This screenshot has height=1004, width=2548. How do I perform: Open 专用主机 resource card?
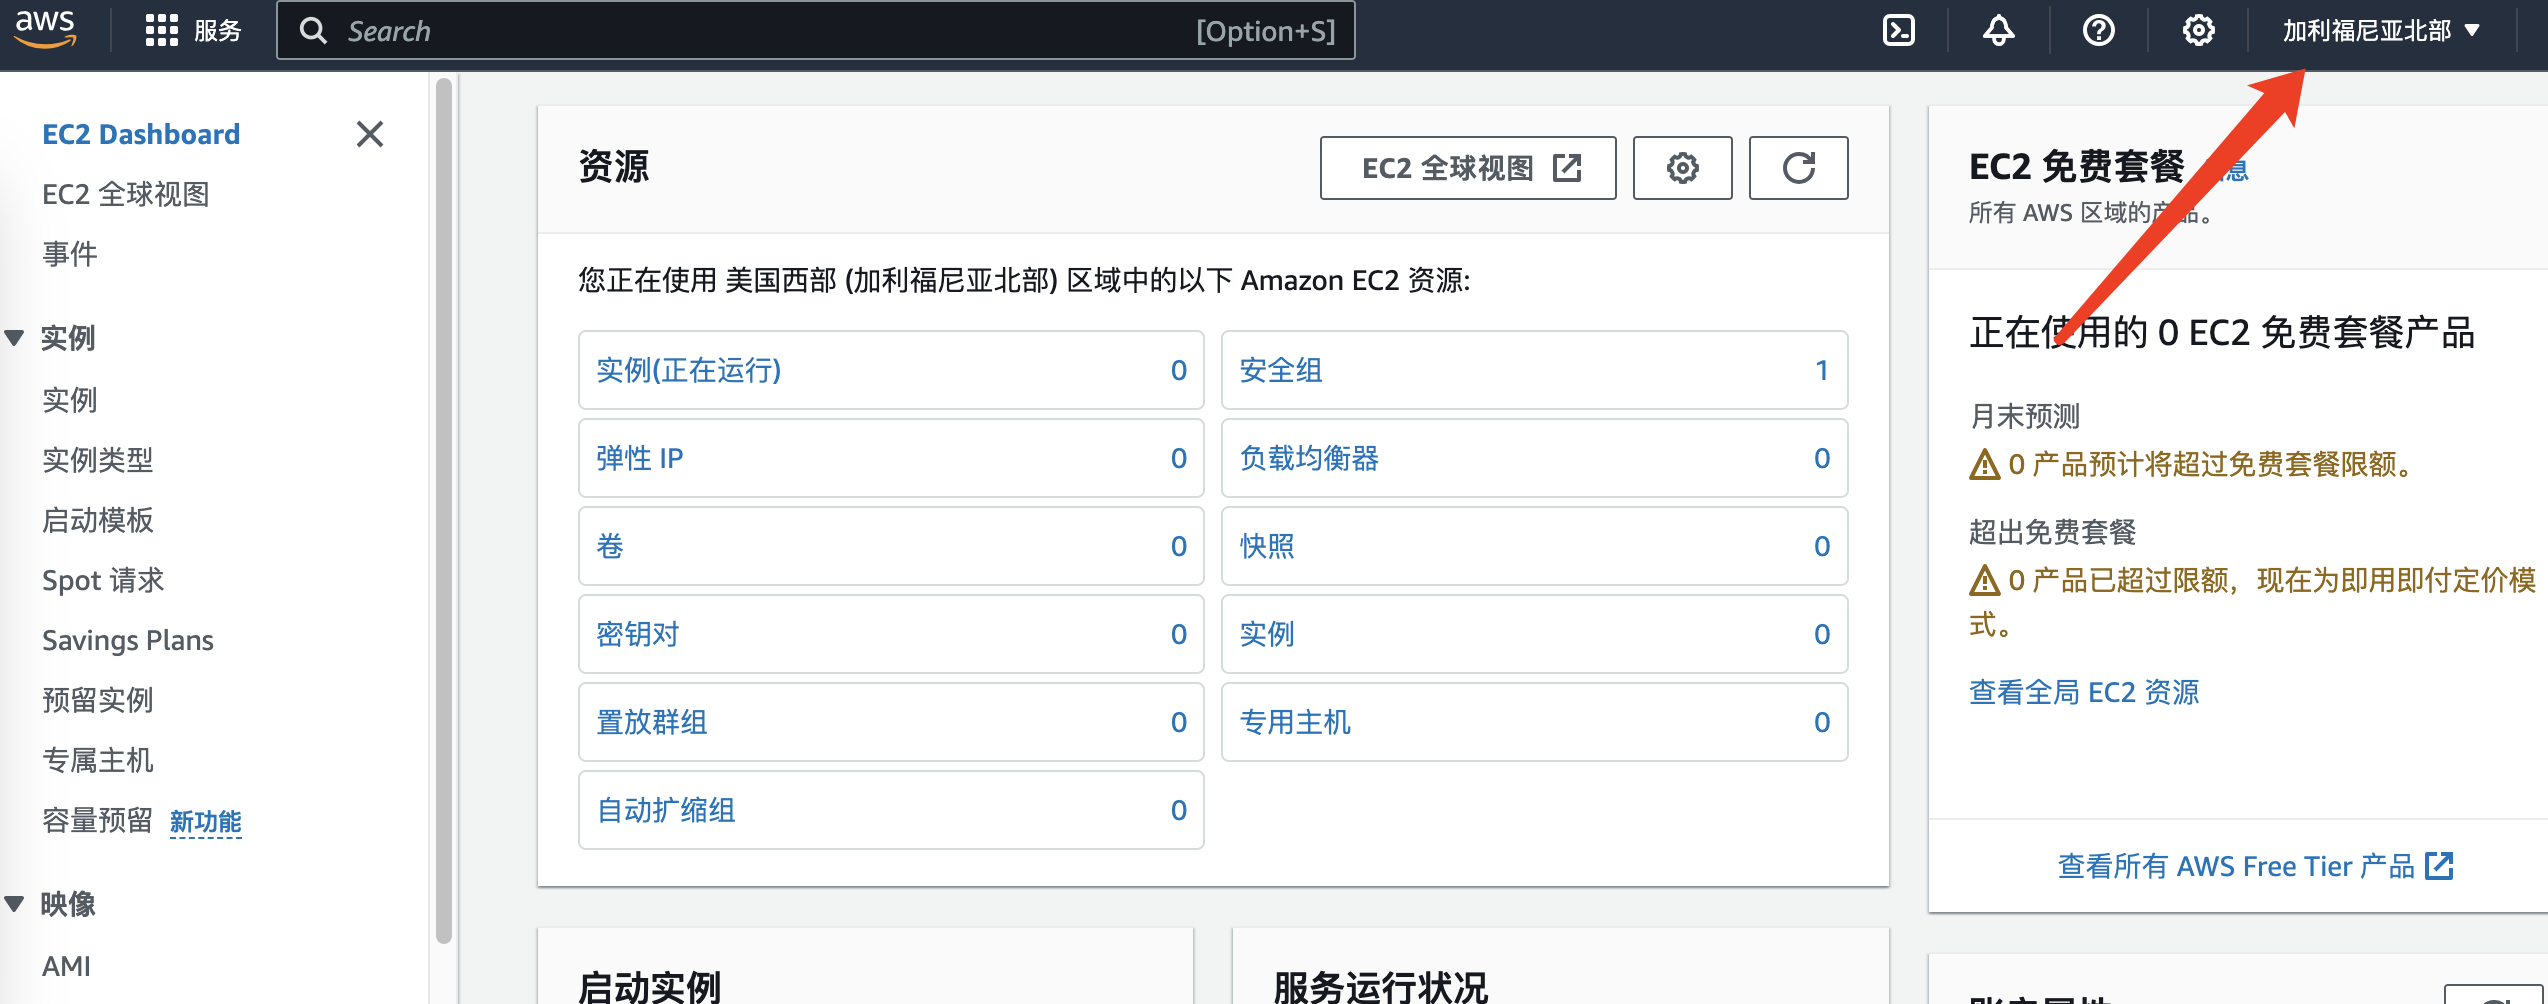pyautogui.click(x=1535, y=722)
